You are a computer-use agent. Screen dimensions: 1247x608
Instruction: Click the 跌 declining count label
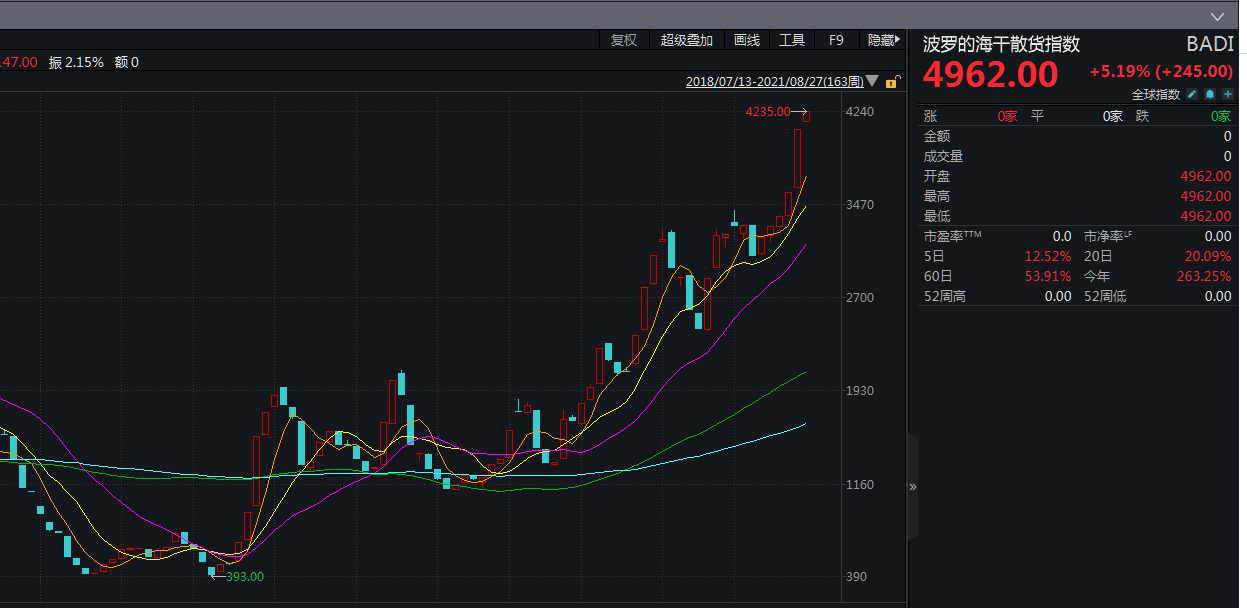coord(1142,116)
